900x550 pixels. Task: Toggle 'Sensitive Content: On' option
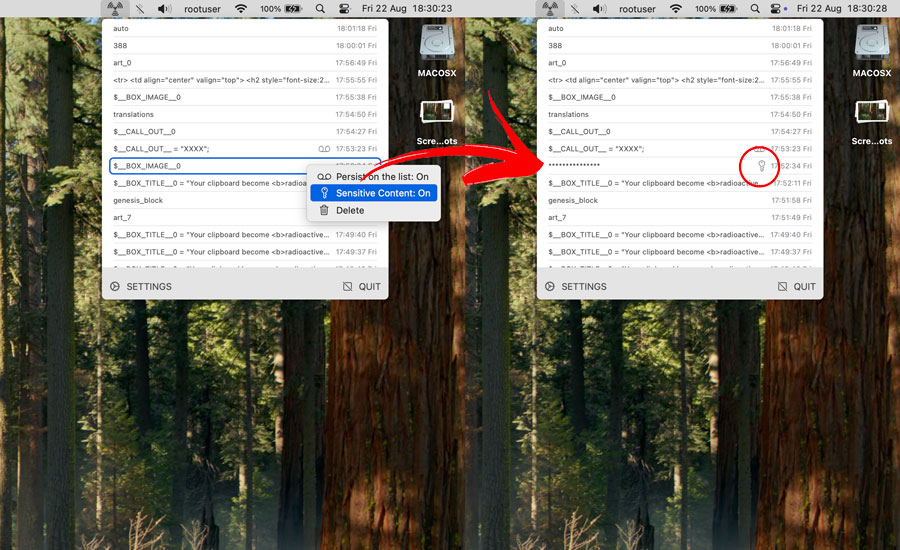[374, 193]
